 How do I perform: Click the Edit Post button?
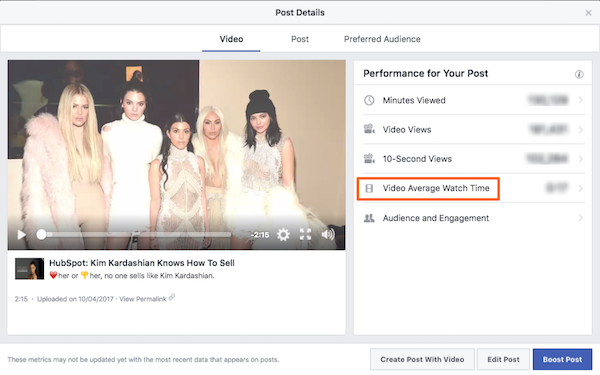coord(503,359)
